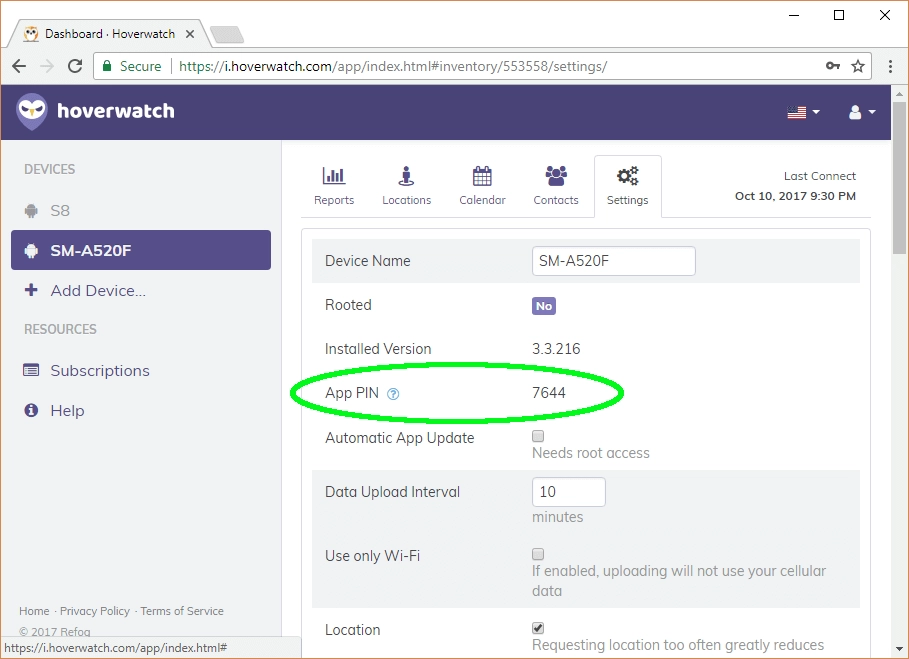Click the Home footer link
Viewport: 909px width, 659px height.
(x=34, y=611)
